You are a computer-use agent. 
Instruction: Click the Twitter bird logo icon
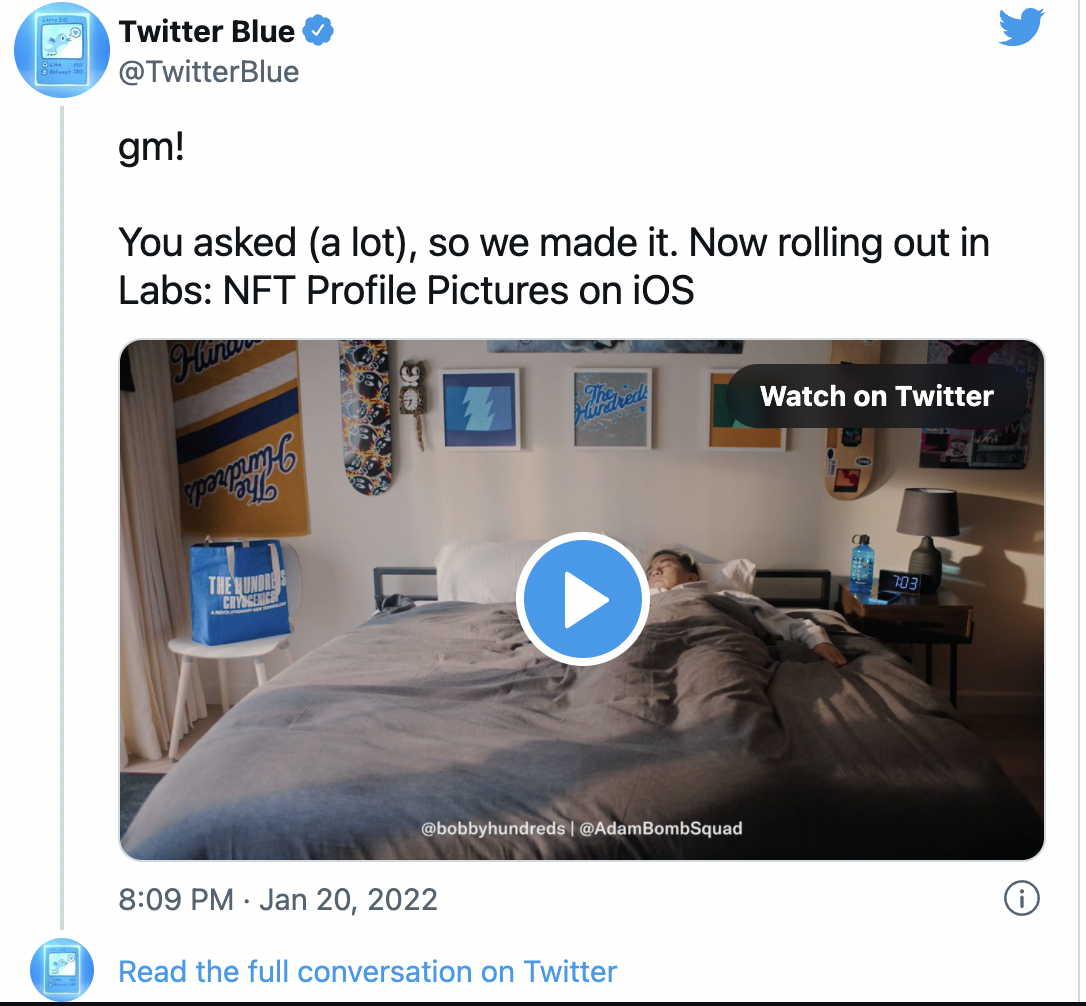pos(1021,27)
